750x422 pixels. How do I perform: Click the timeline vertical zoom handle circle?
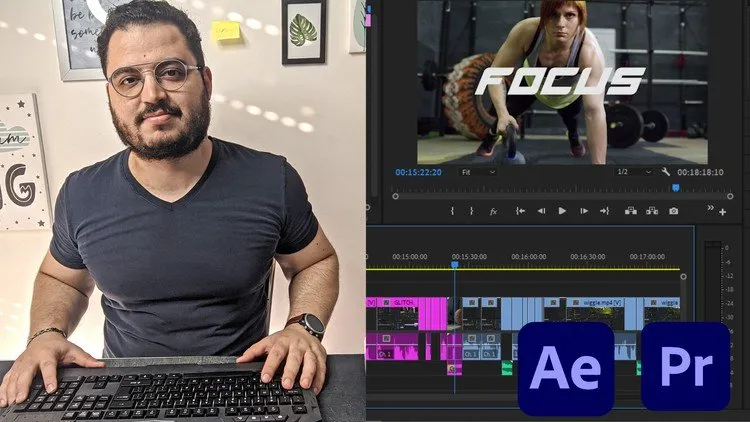(683, 276)
